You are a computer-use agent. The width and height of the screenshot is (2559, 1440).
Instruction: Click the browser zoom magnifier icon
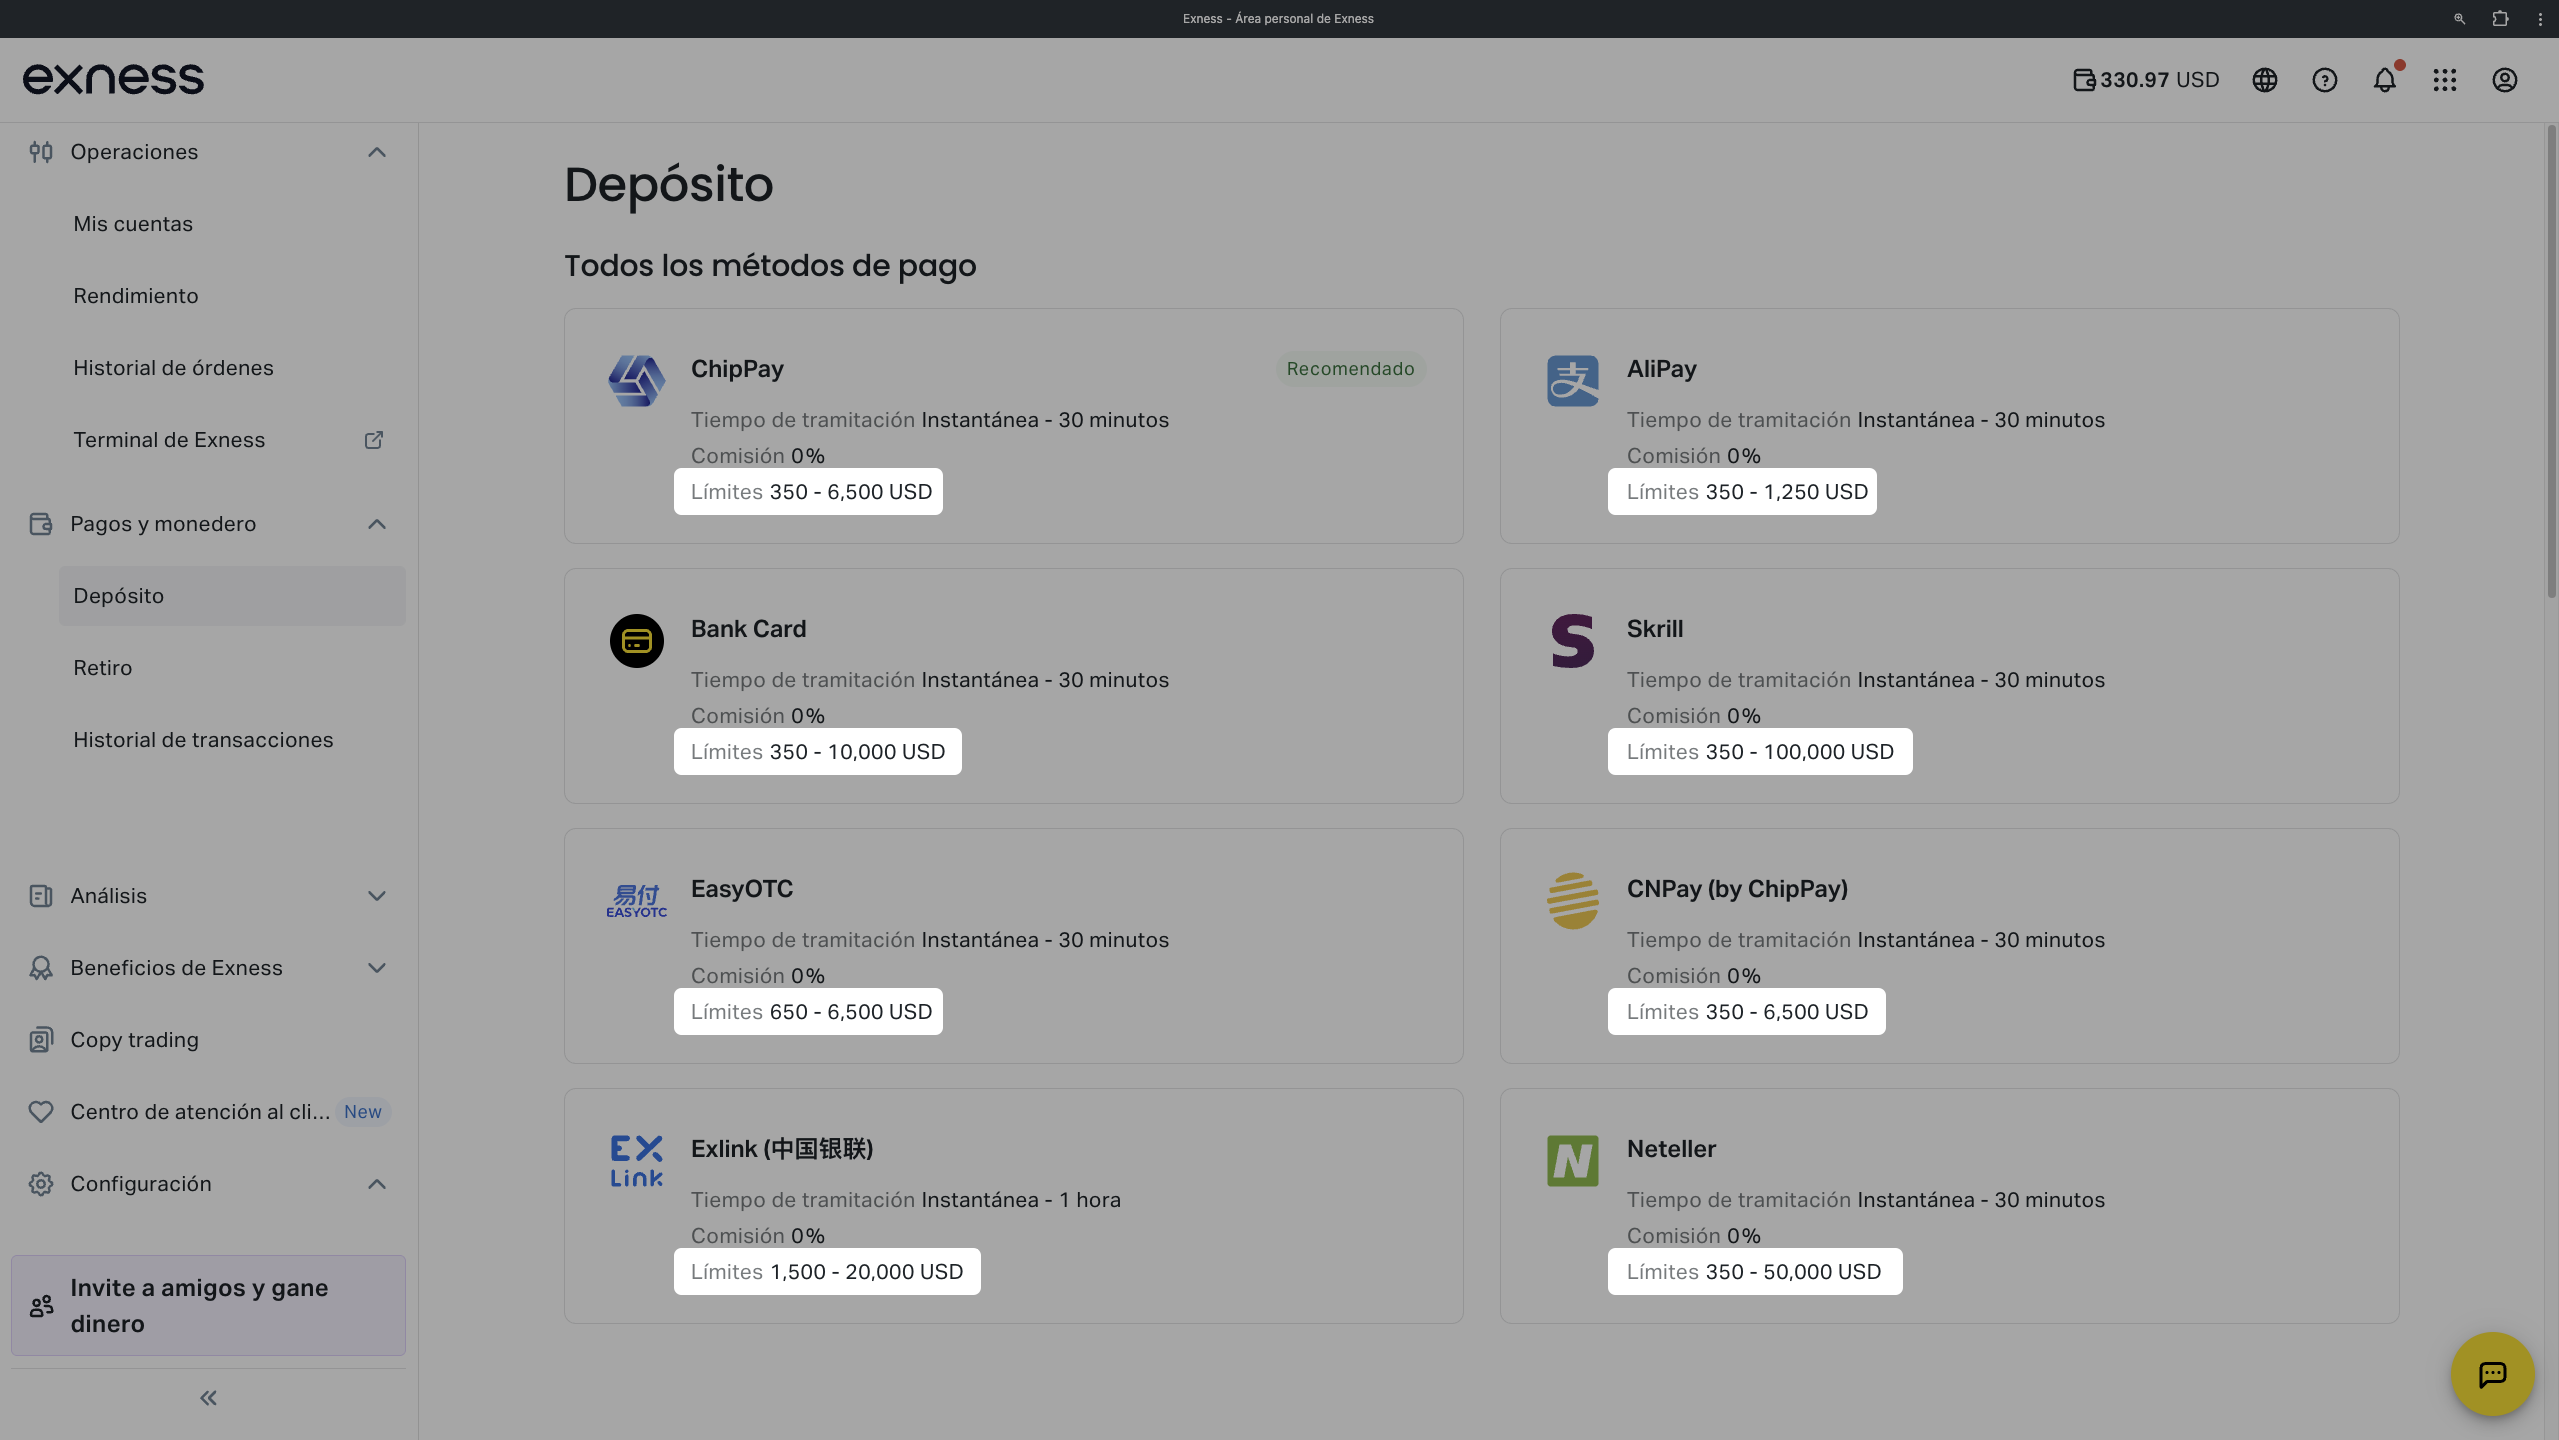[x=2460, y=19]
